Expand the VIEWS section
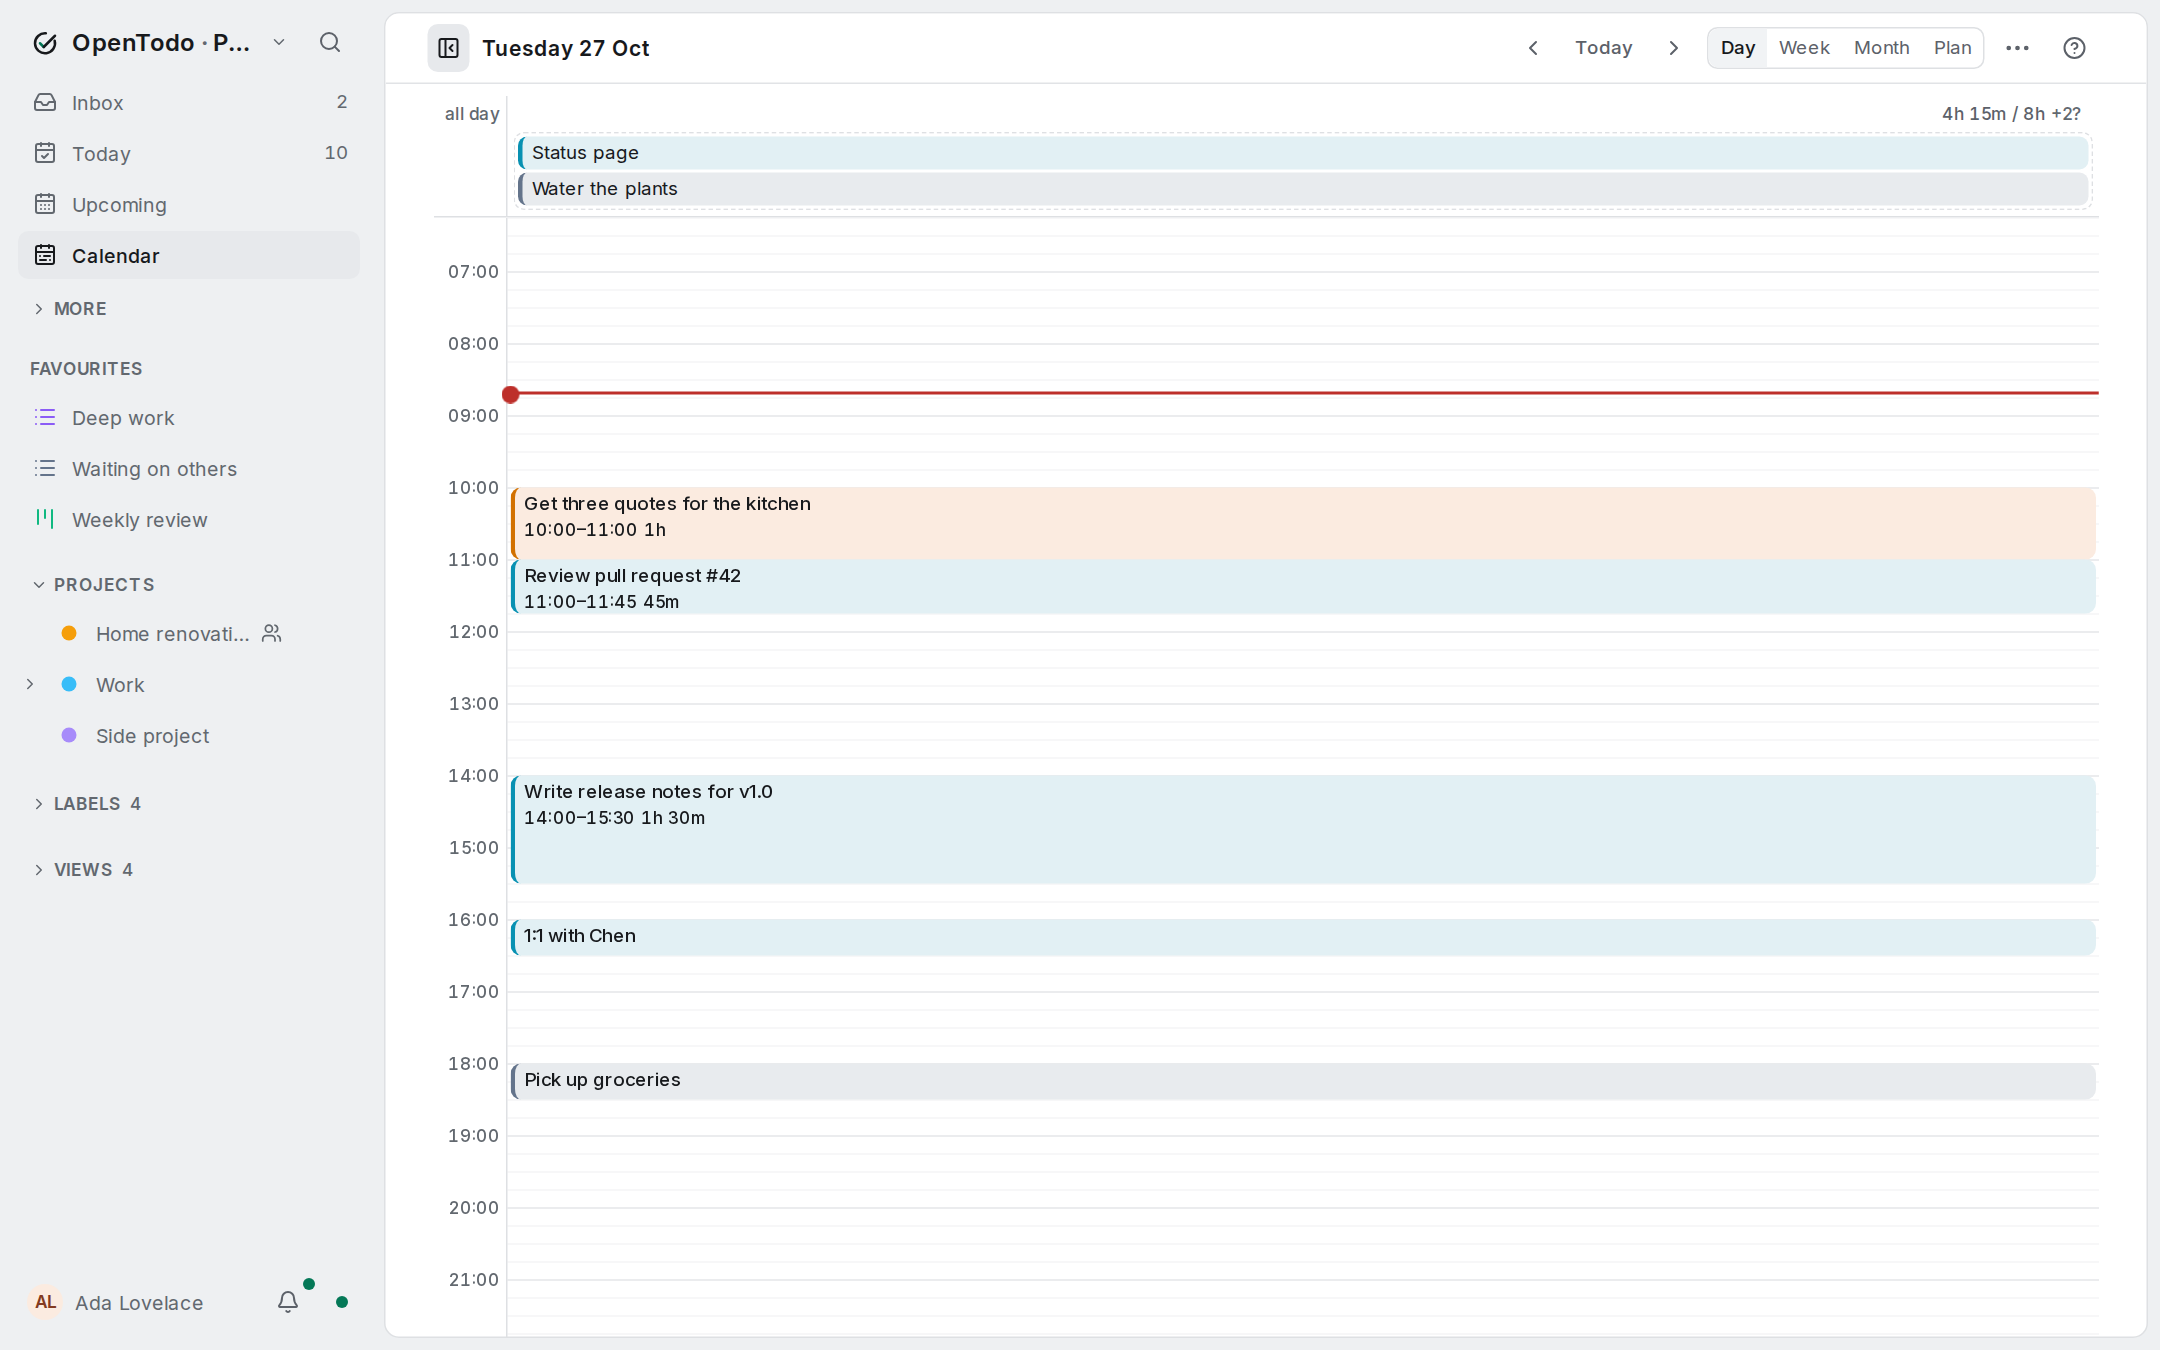Viewport: 2160px width, 1350px height. [83, 869]
